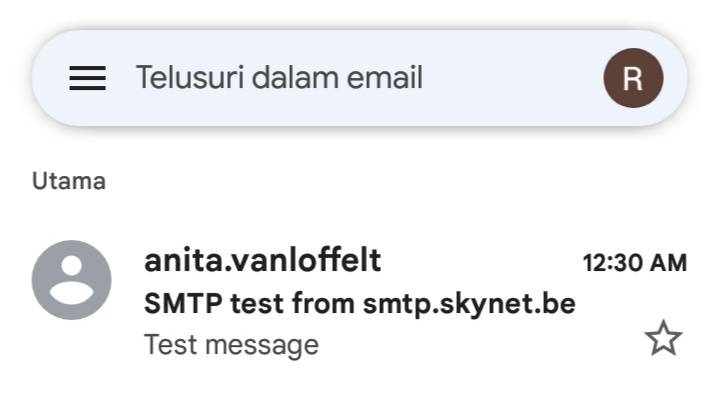Viewport: 716px width, 408px height.
Task: Show the side drawer via three-line icon
Action: [x=87, y=78]
